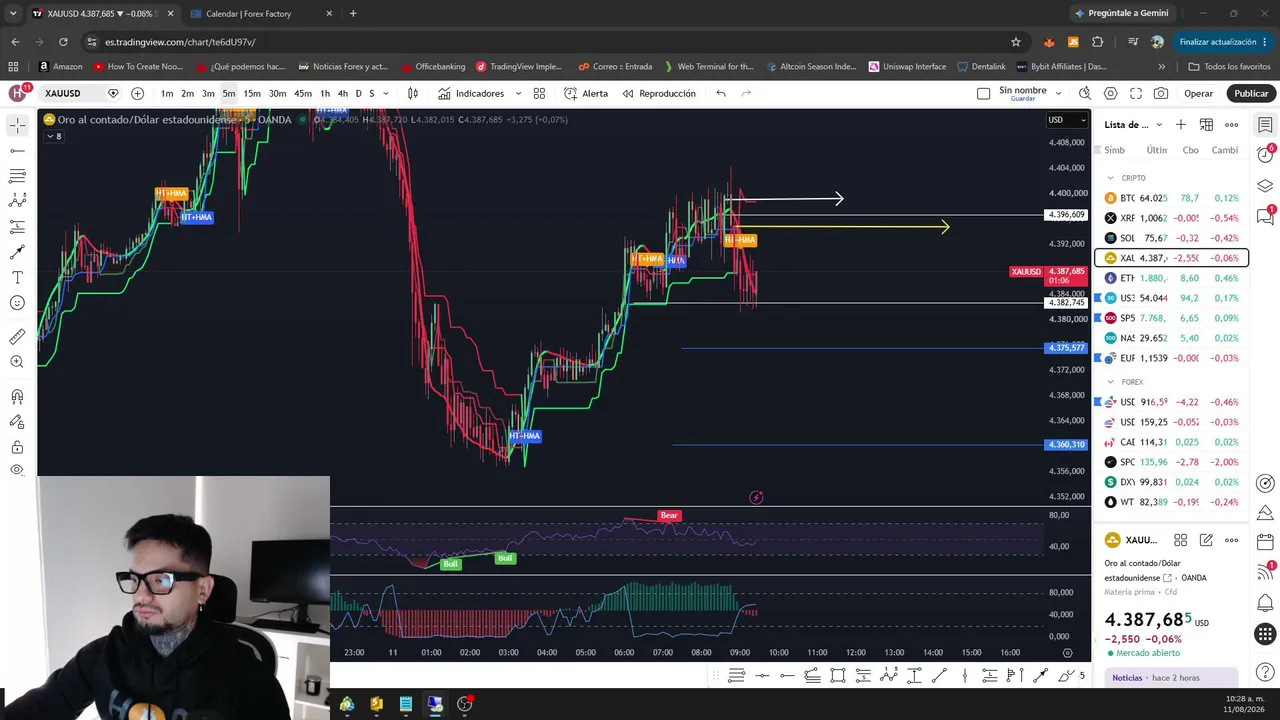Select the ruler measure tool

pyautogui.click(x=17, y=337)
